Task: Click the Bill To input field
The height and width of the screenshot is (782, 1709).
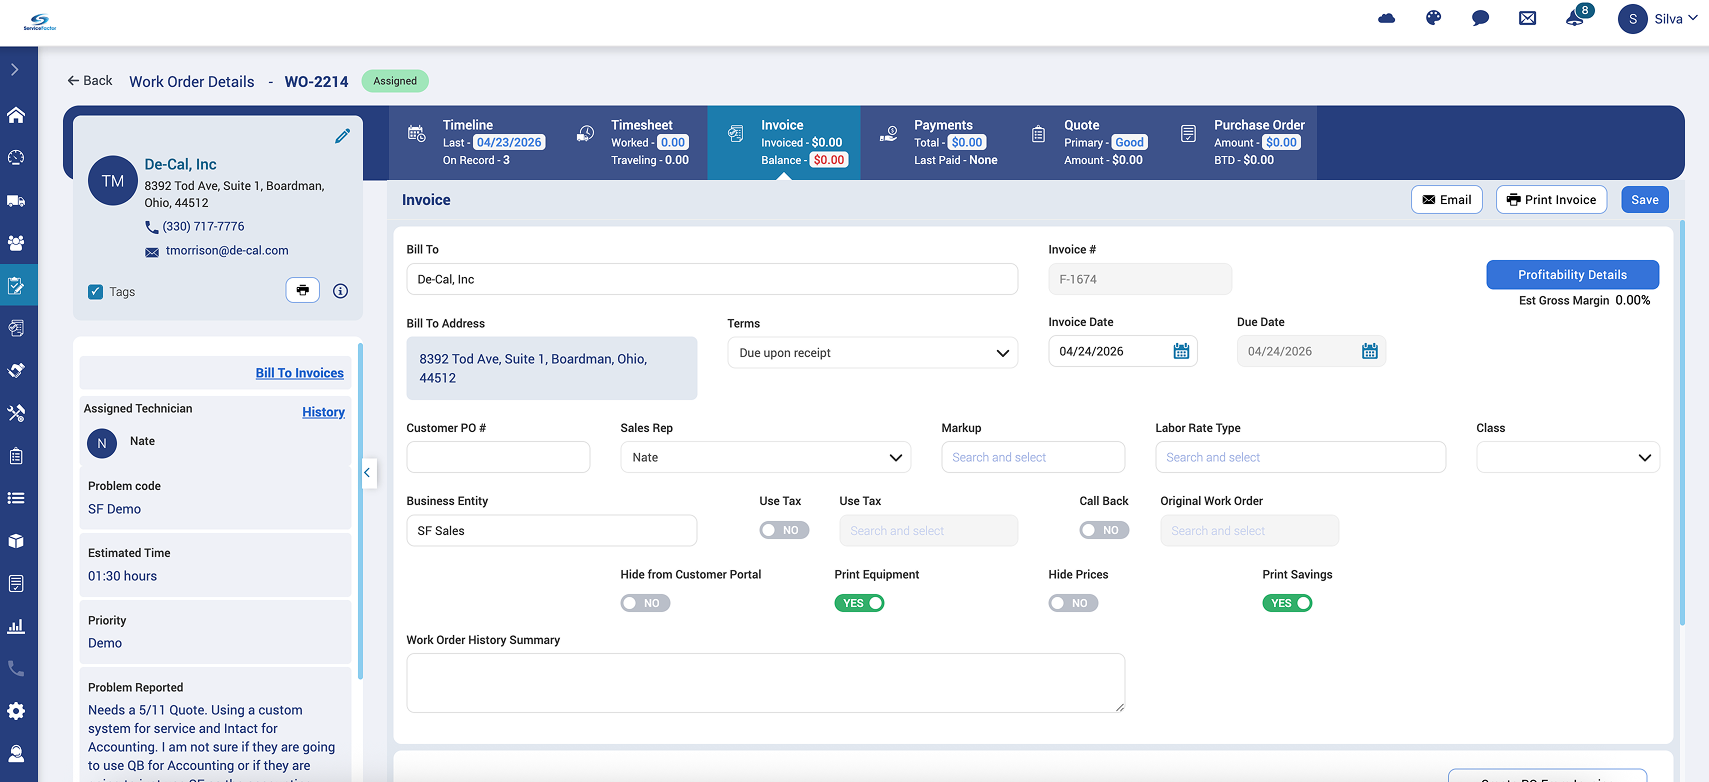Action: tap(712, 279)
